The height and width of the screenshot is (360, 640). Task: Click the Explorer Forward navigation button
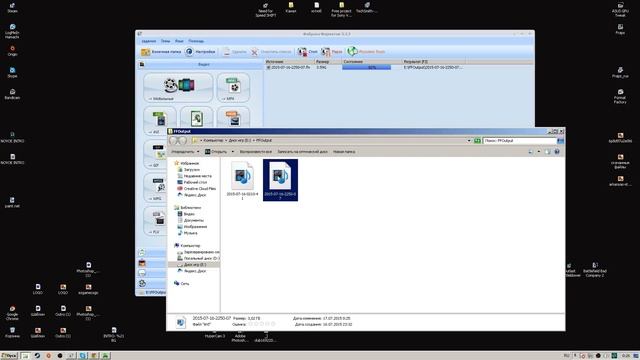[183, 140]
